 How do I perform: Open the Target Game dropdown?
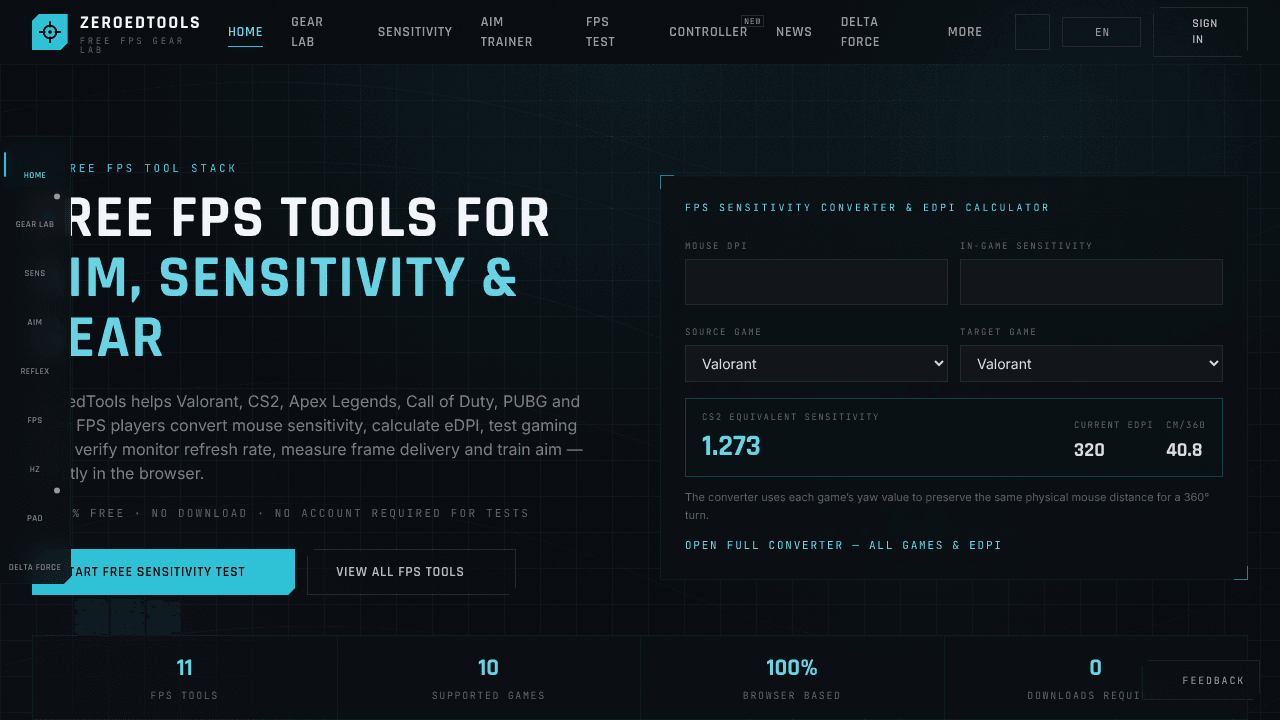pos(1091,364)
